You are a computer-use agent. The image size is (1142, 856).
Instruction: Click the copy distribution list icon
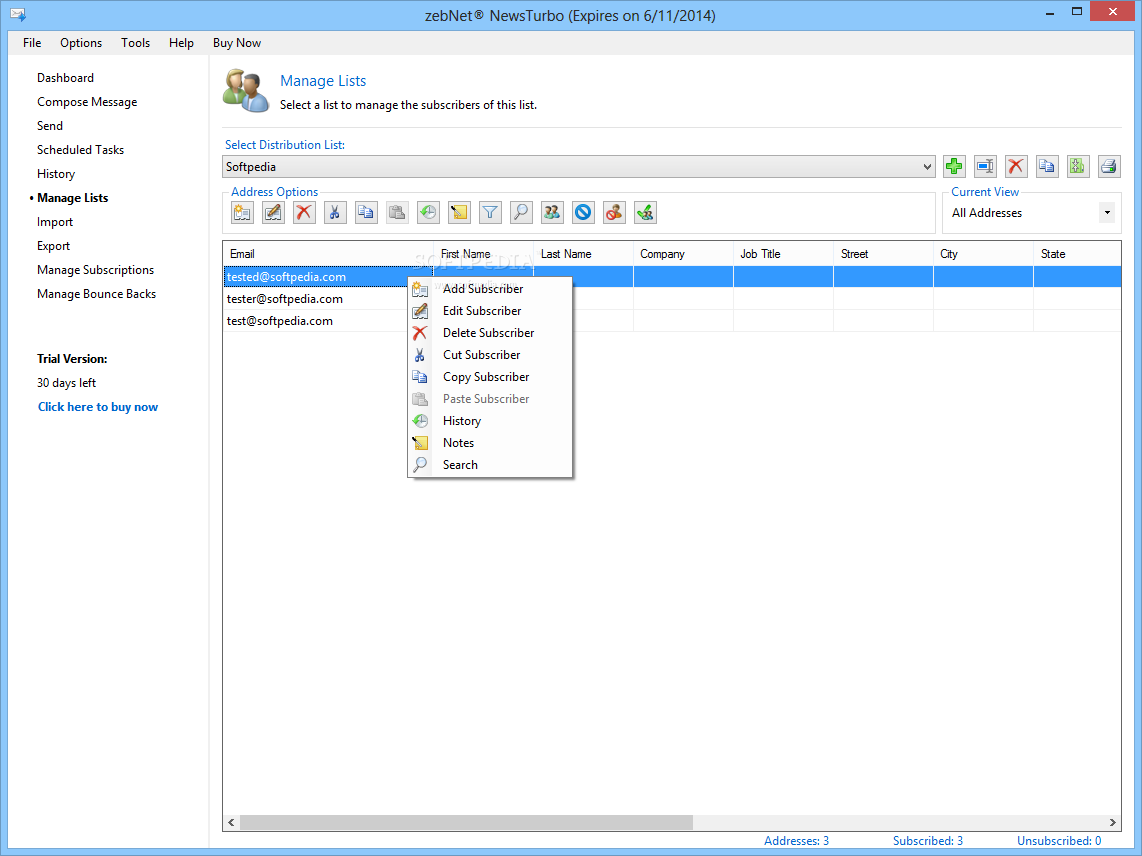click(1047, 166)
